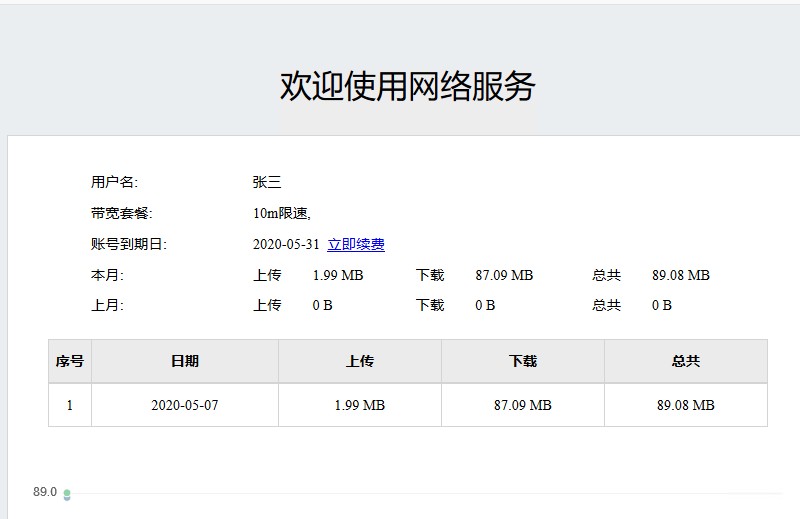
Task: Click the username value 张三
Action: point(267,182)
